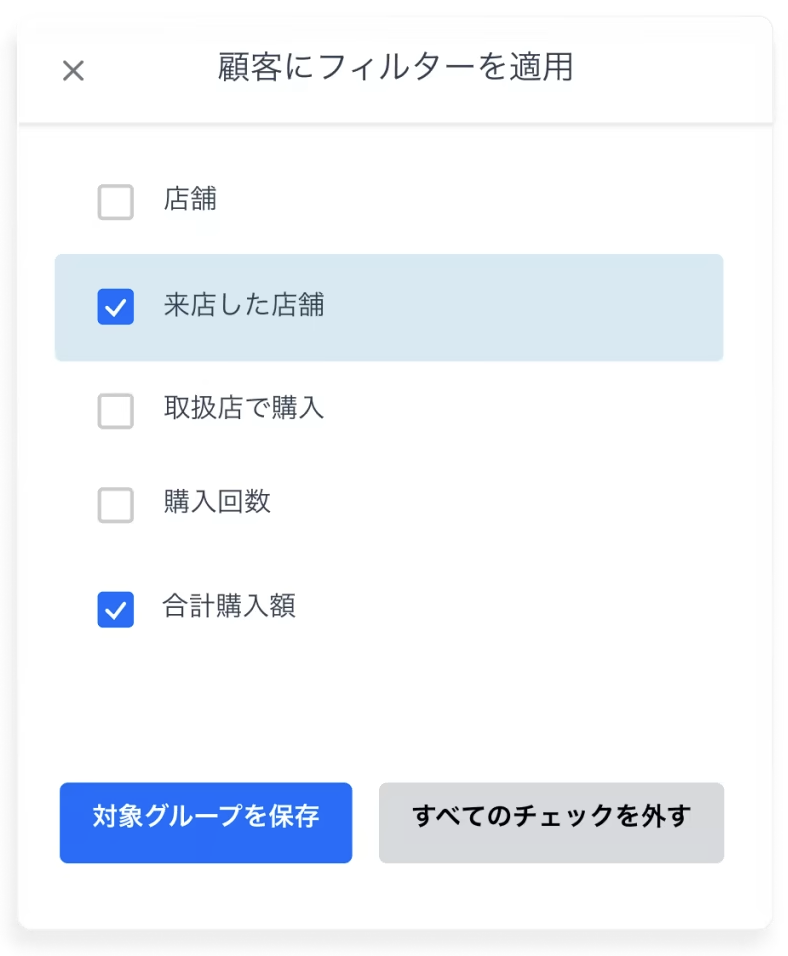Click the 合計購入額 filter label

229,606
